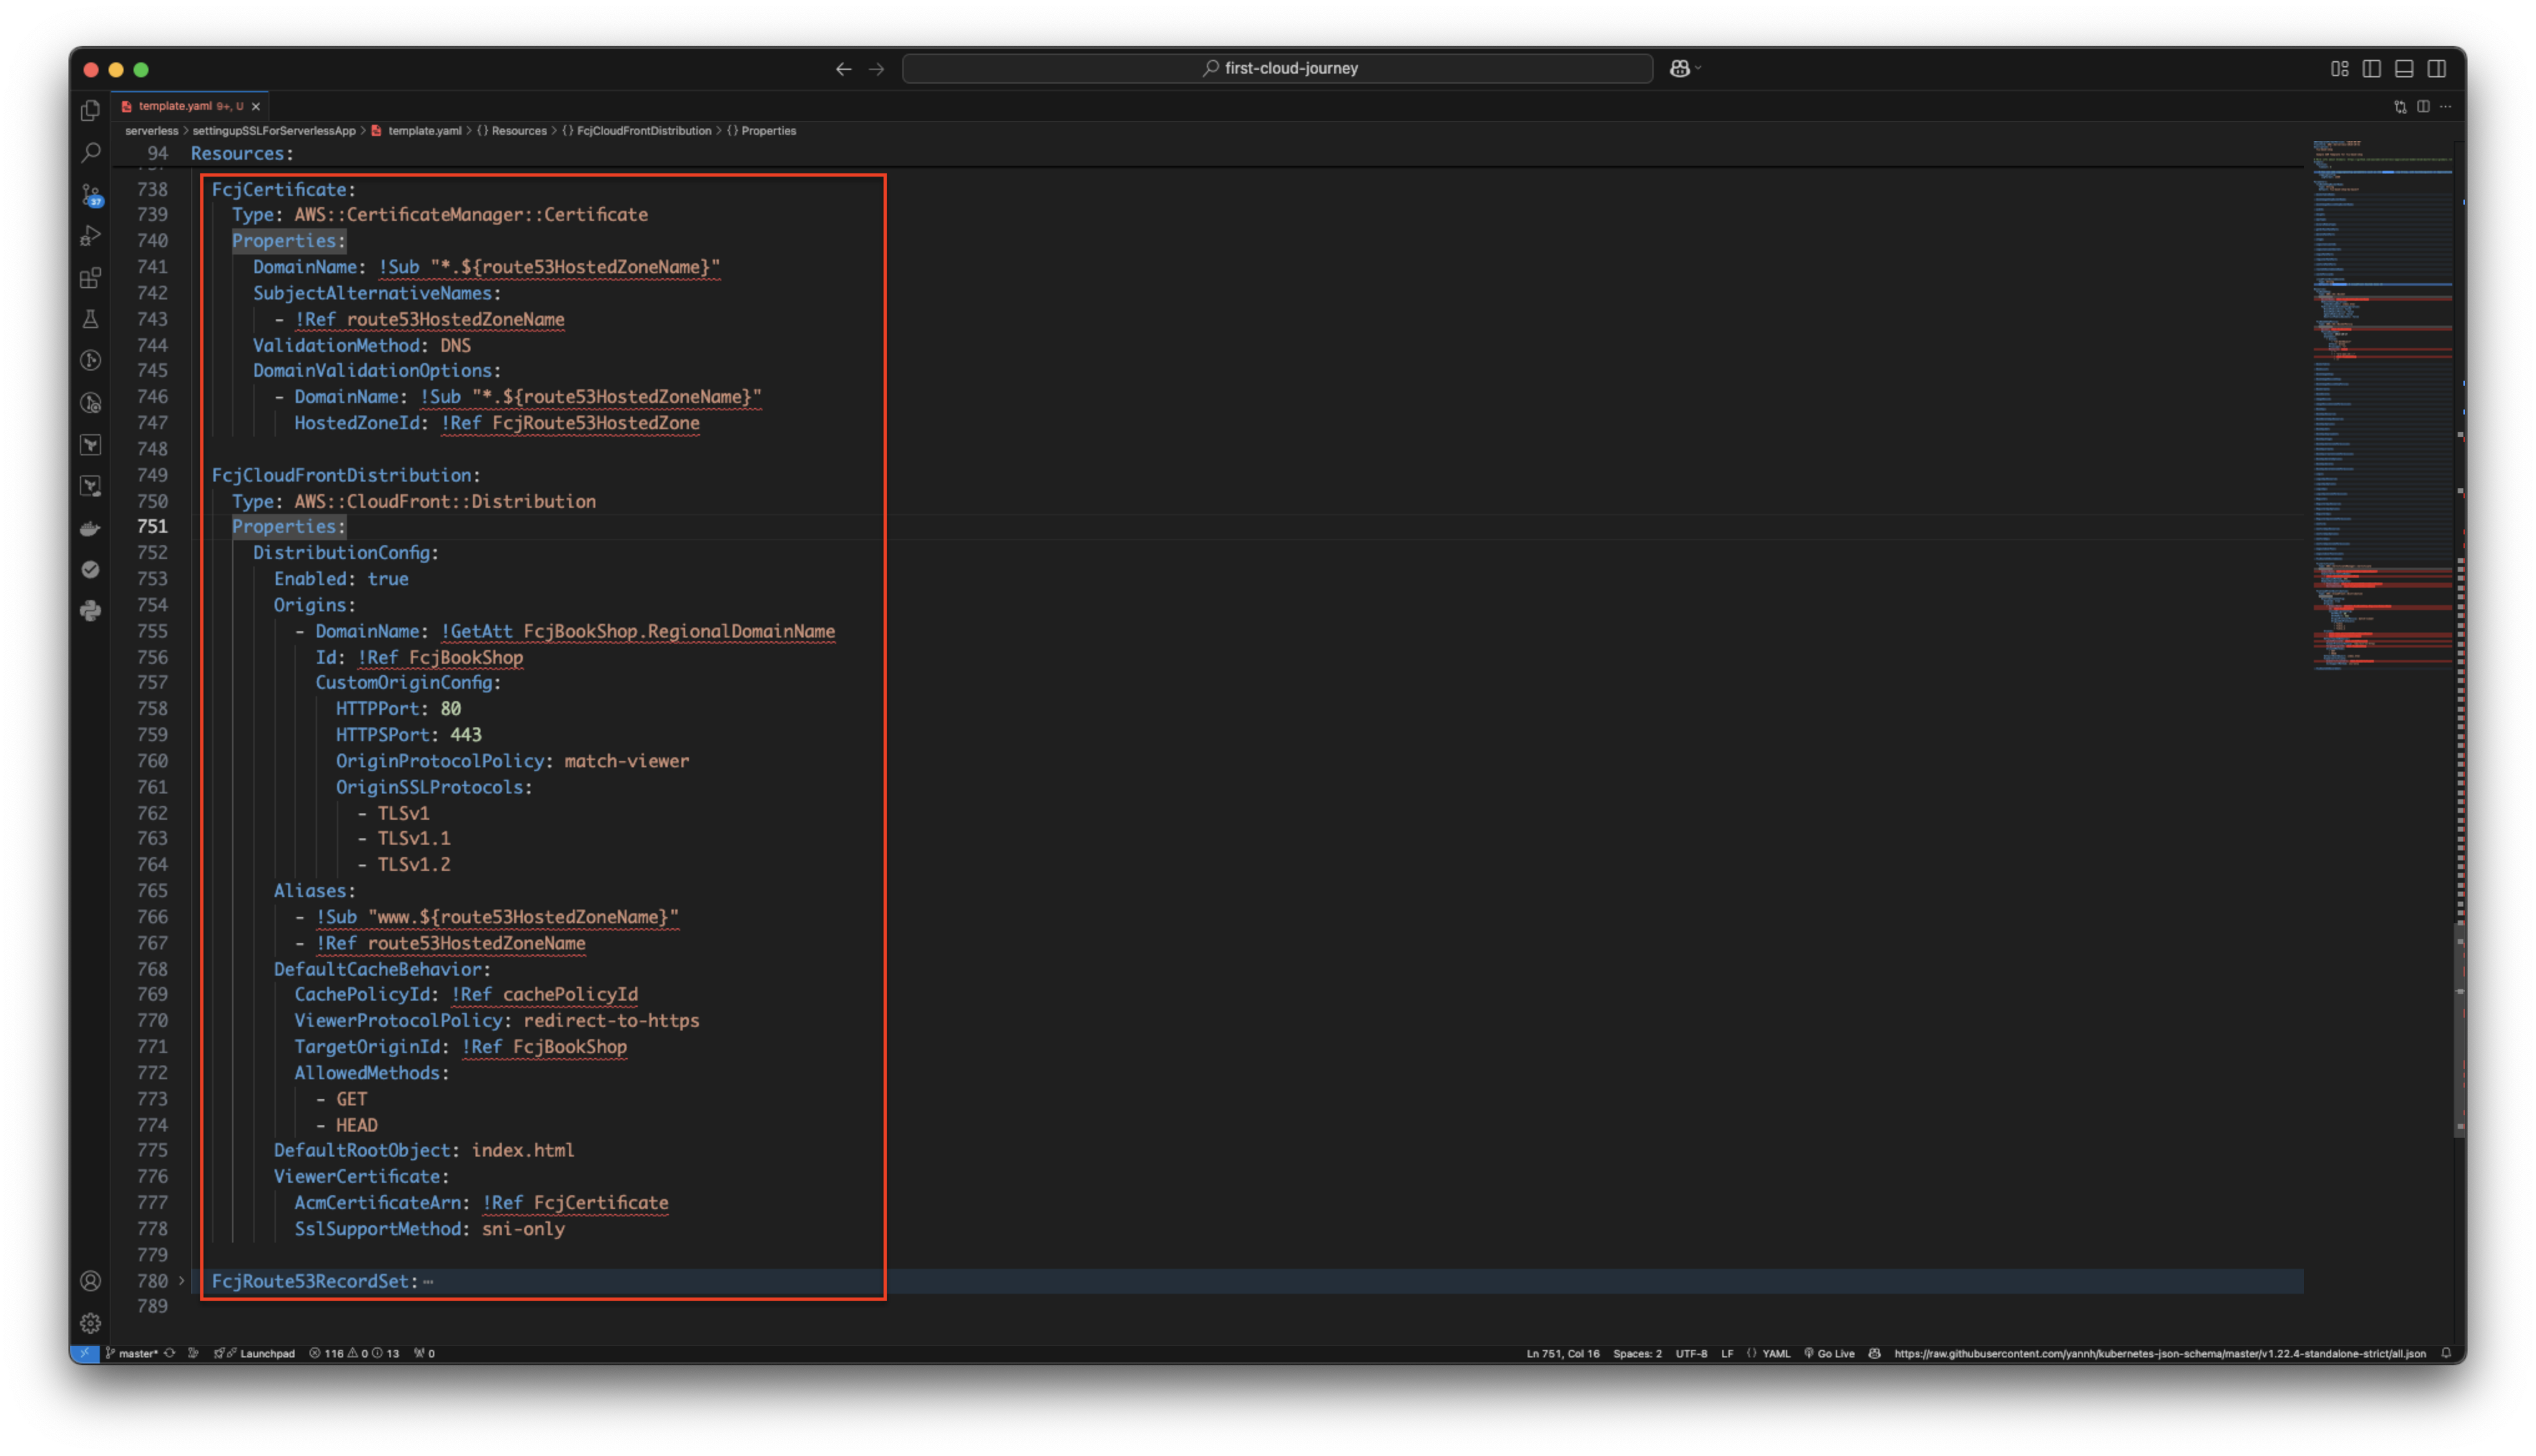Go forward with the right arrow
2536x1456 pixels.
click(x=876, y=69)
